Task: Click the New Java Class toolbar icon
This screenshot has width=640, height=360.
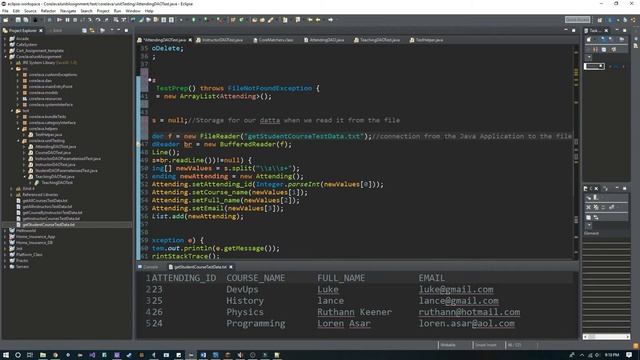Action: coord(242,20)
